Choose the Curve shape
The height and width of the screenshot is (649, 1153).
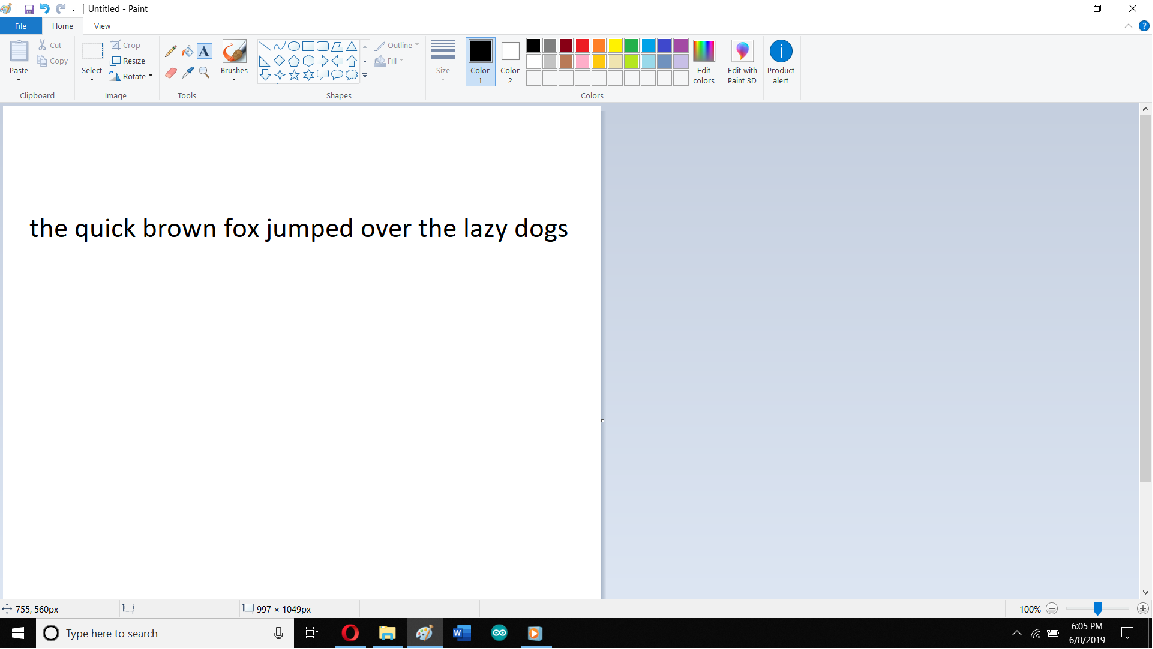279,46
